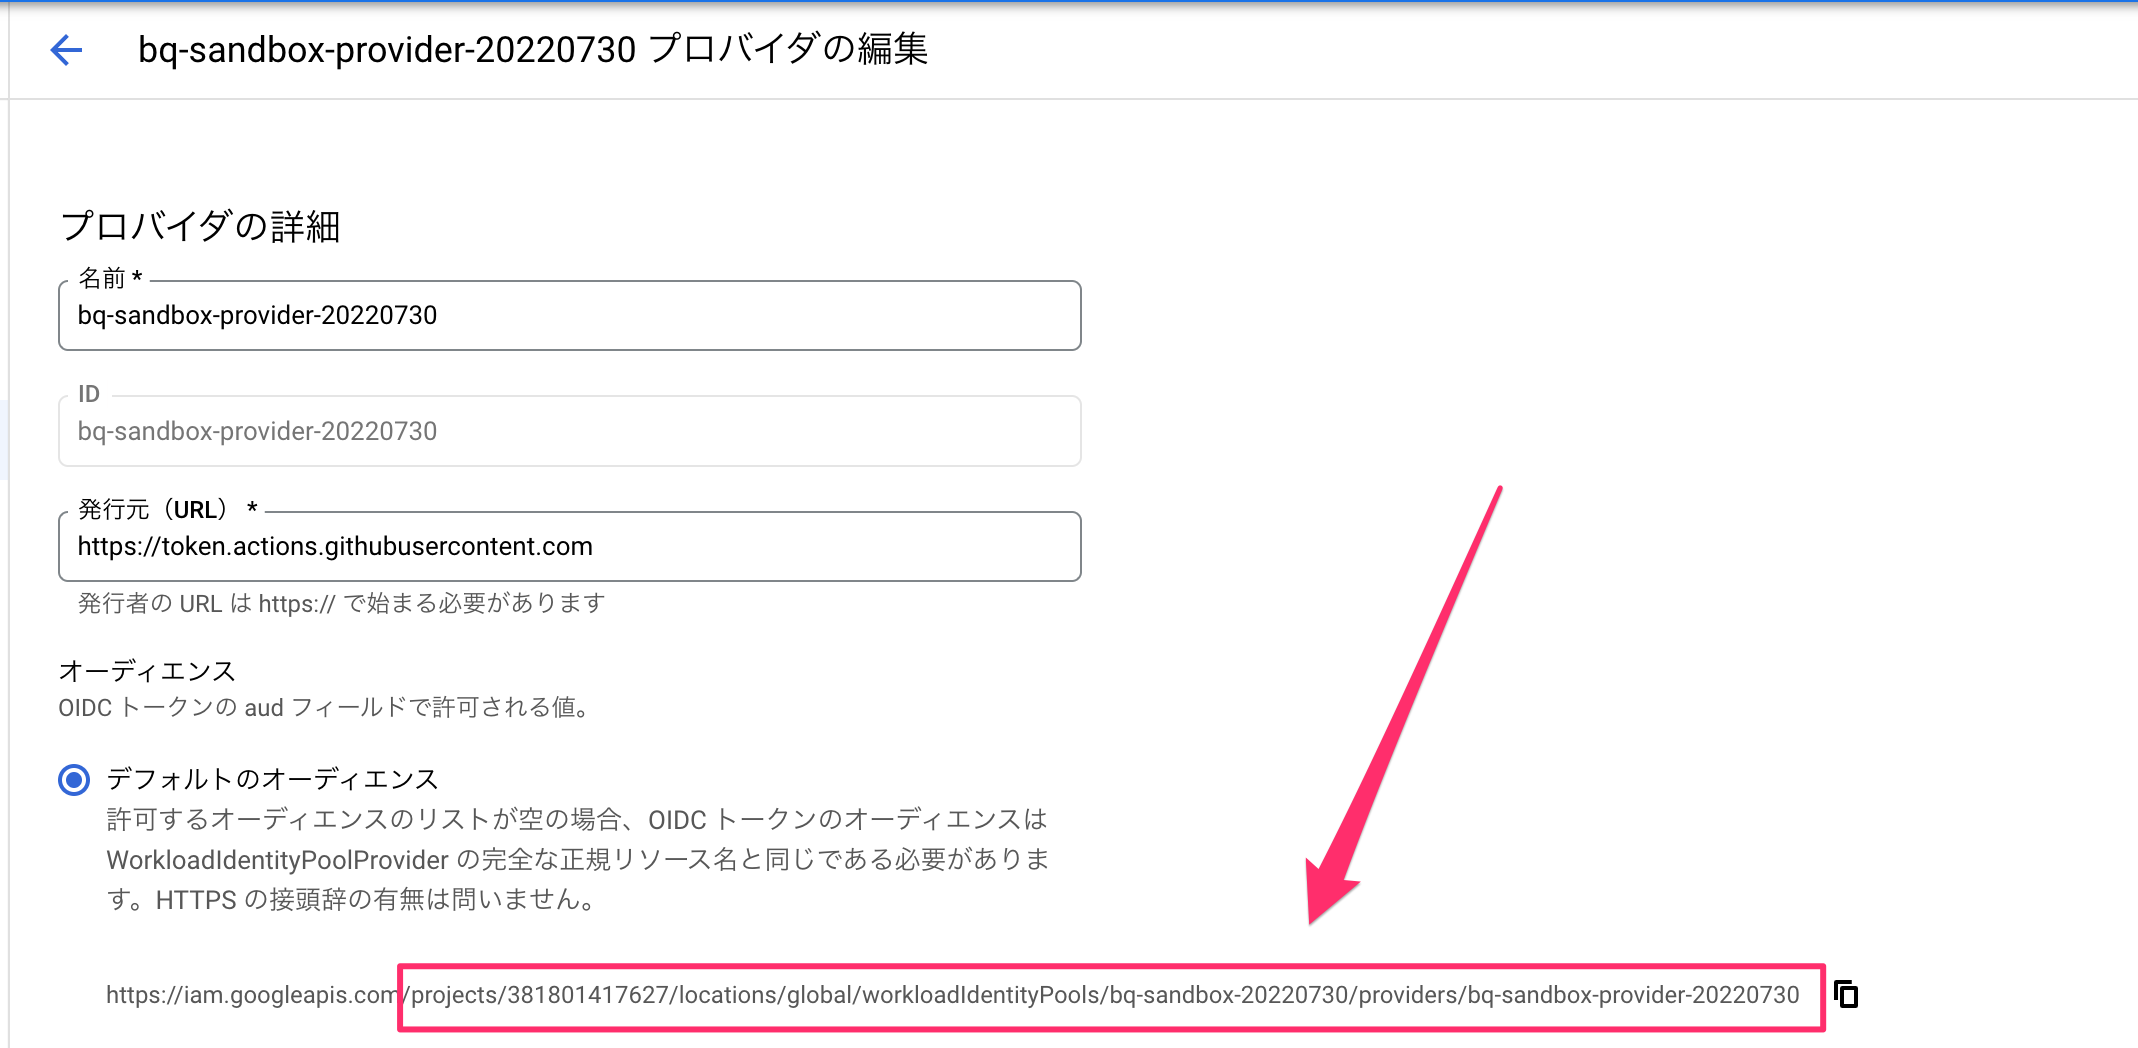Image resolution: width=2138 pixels, height=1048 pixels.
Task: Click the highlighted projects/381801417627 resource path
Action: (1105, 995)
